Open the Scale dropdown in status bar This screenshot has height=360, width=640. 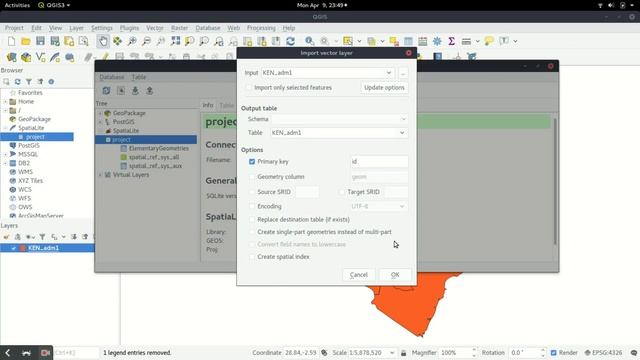click(x=392, y=353)
